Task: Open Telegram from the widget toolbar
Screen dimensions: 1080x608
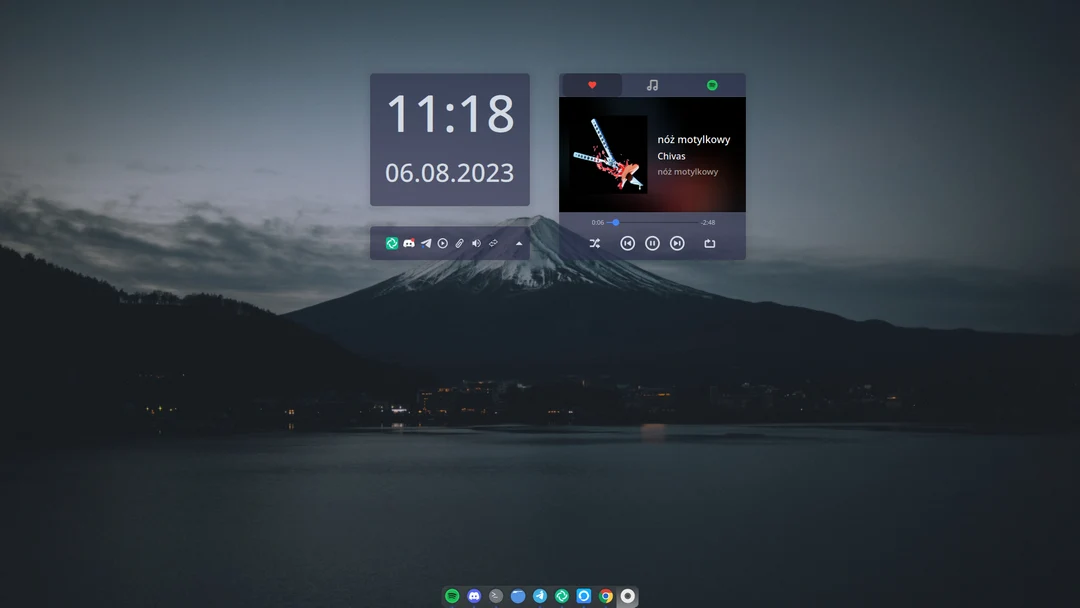Action: (x=425, y=243)
